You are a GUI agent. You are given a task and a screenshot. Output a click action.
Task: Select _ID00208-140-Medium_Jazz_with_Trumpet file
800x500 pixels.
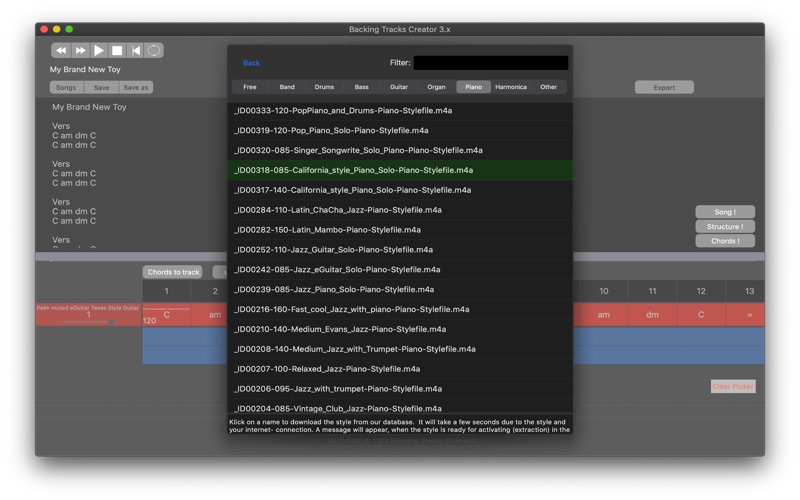400,349
